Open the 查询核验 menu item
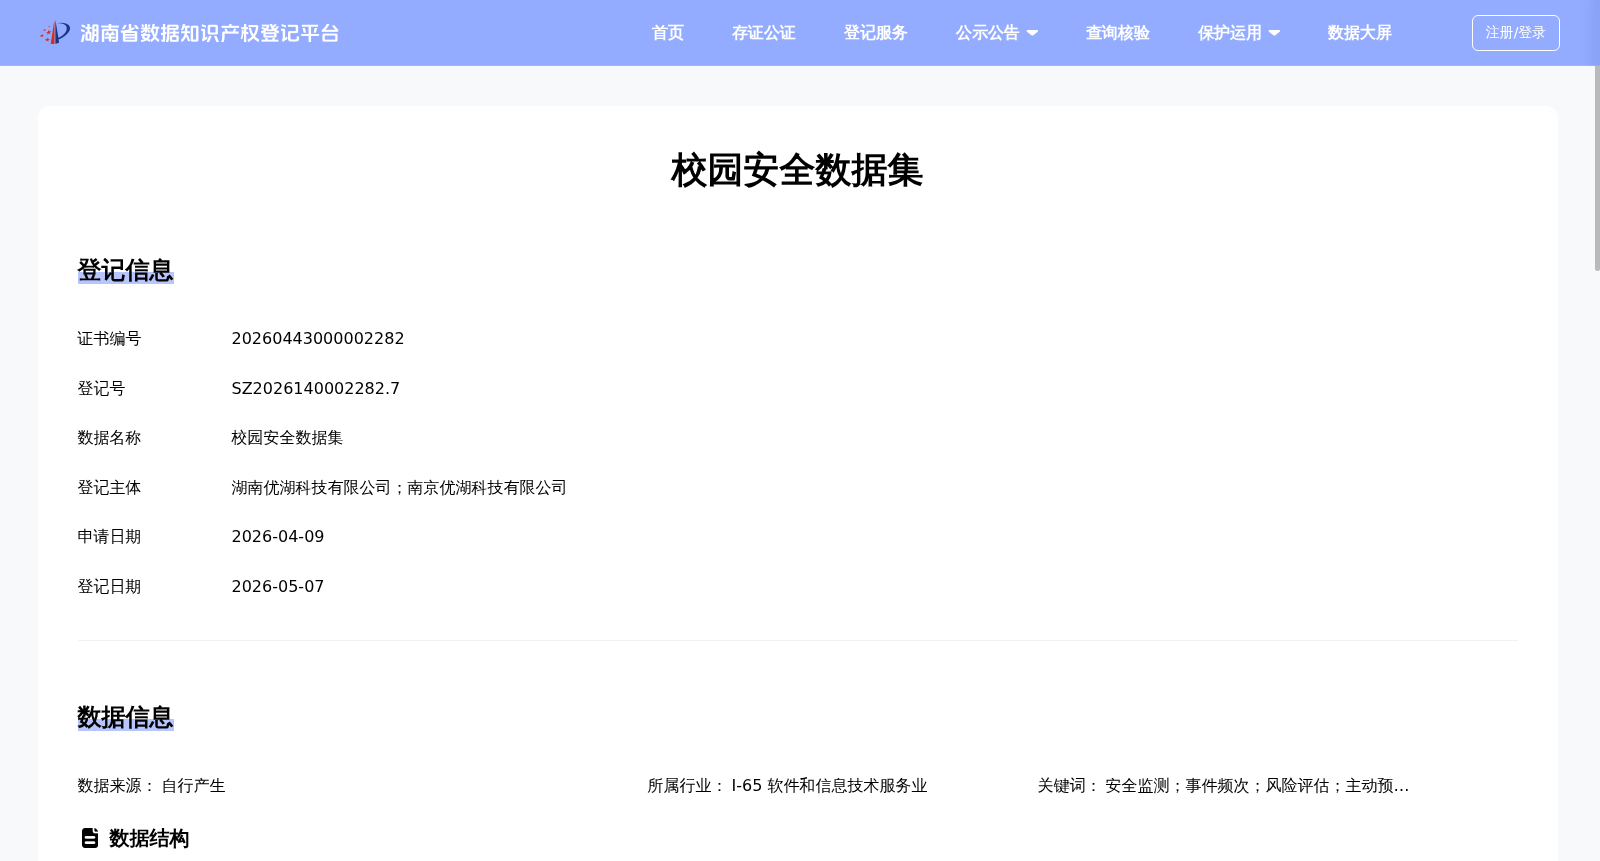This screenshot has width=1600, height=861. pos(1118,33)
